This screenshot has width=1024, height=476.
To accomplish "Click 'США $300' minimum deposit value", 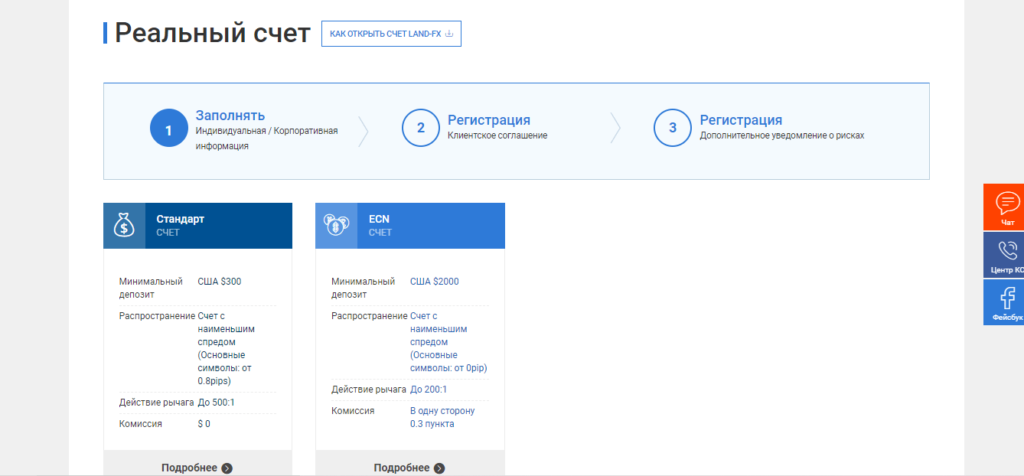I will (219, 281).
